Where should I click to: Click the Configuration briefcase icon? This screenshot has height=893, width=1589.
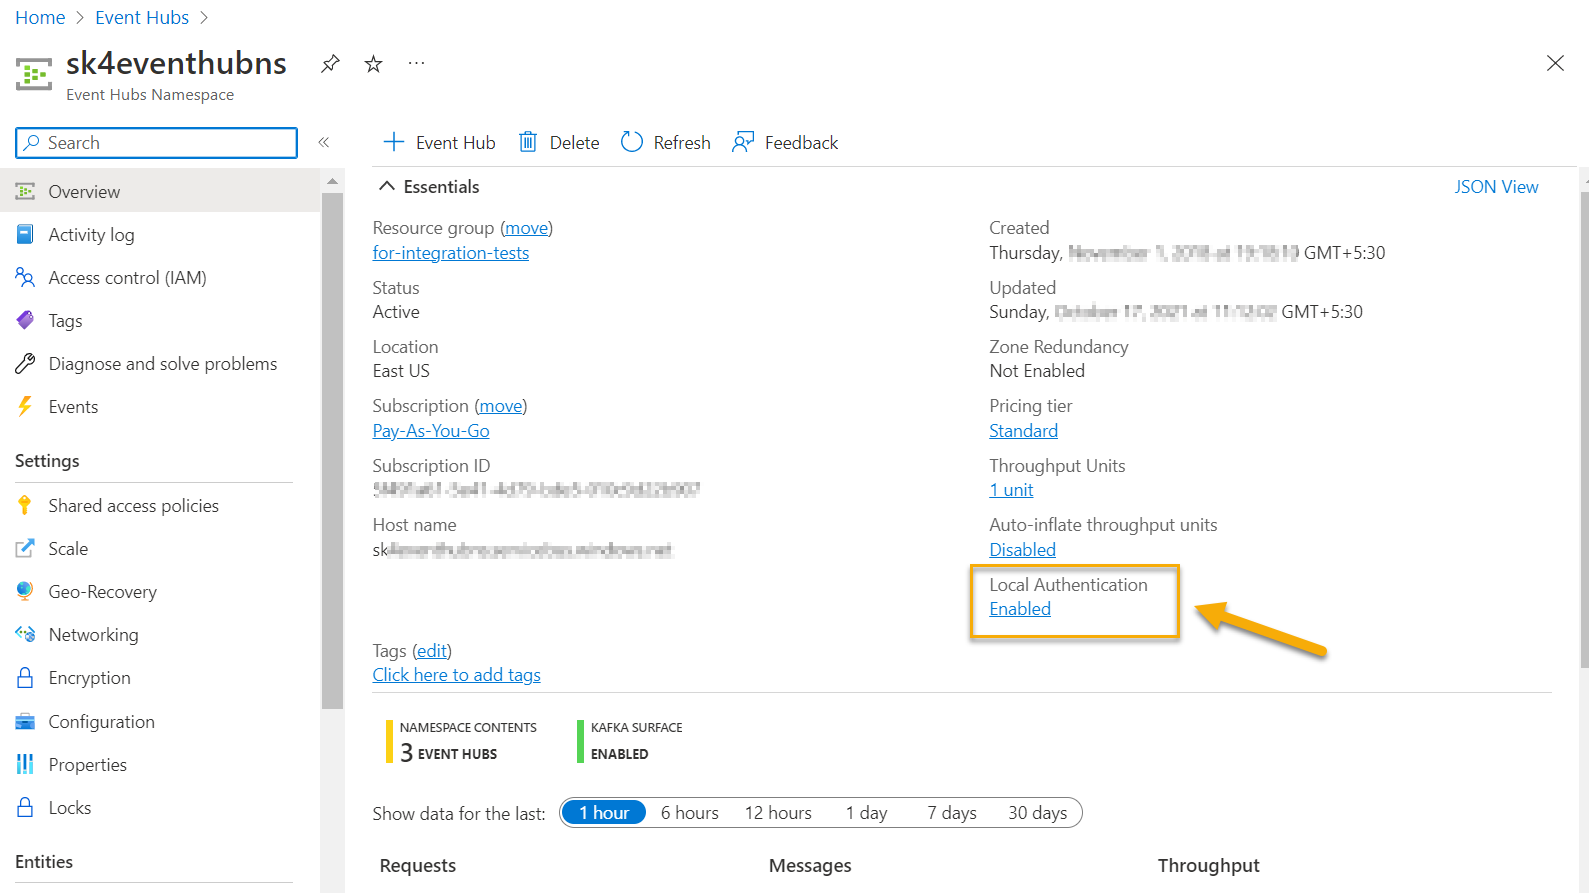click(x=25, y=721)
